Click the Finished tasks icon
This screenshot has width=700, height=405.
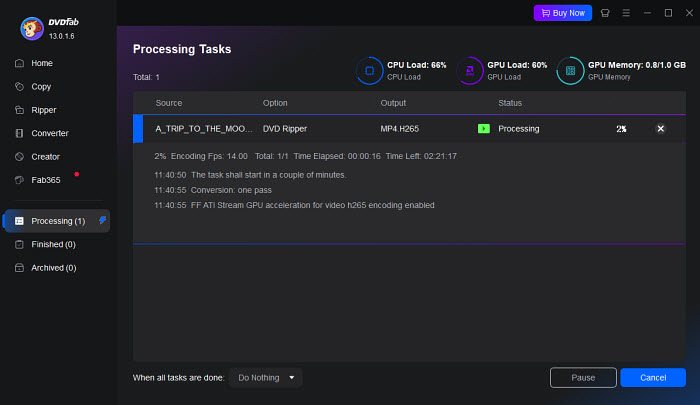[x=19, y=244]
